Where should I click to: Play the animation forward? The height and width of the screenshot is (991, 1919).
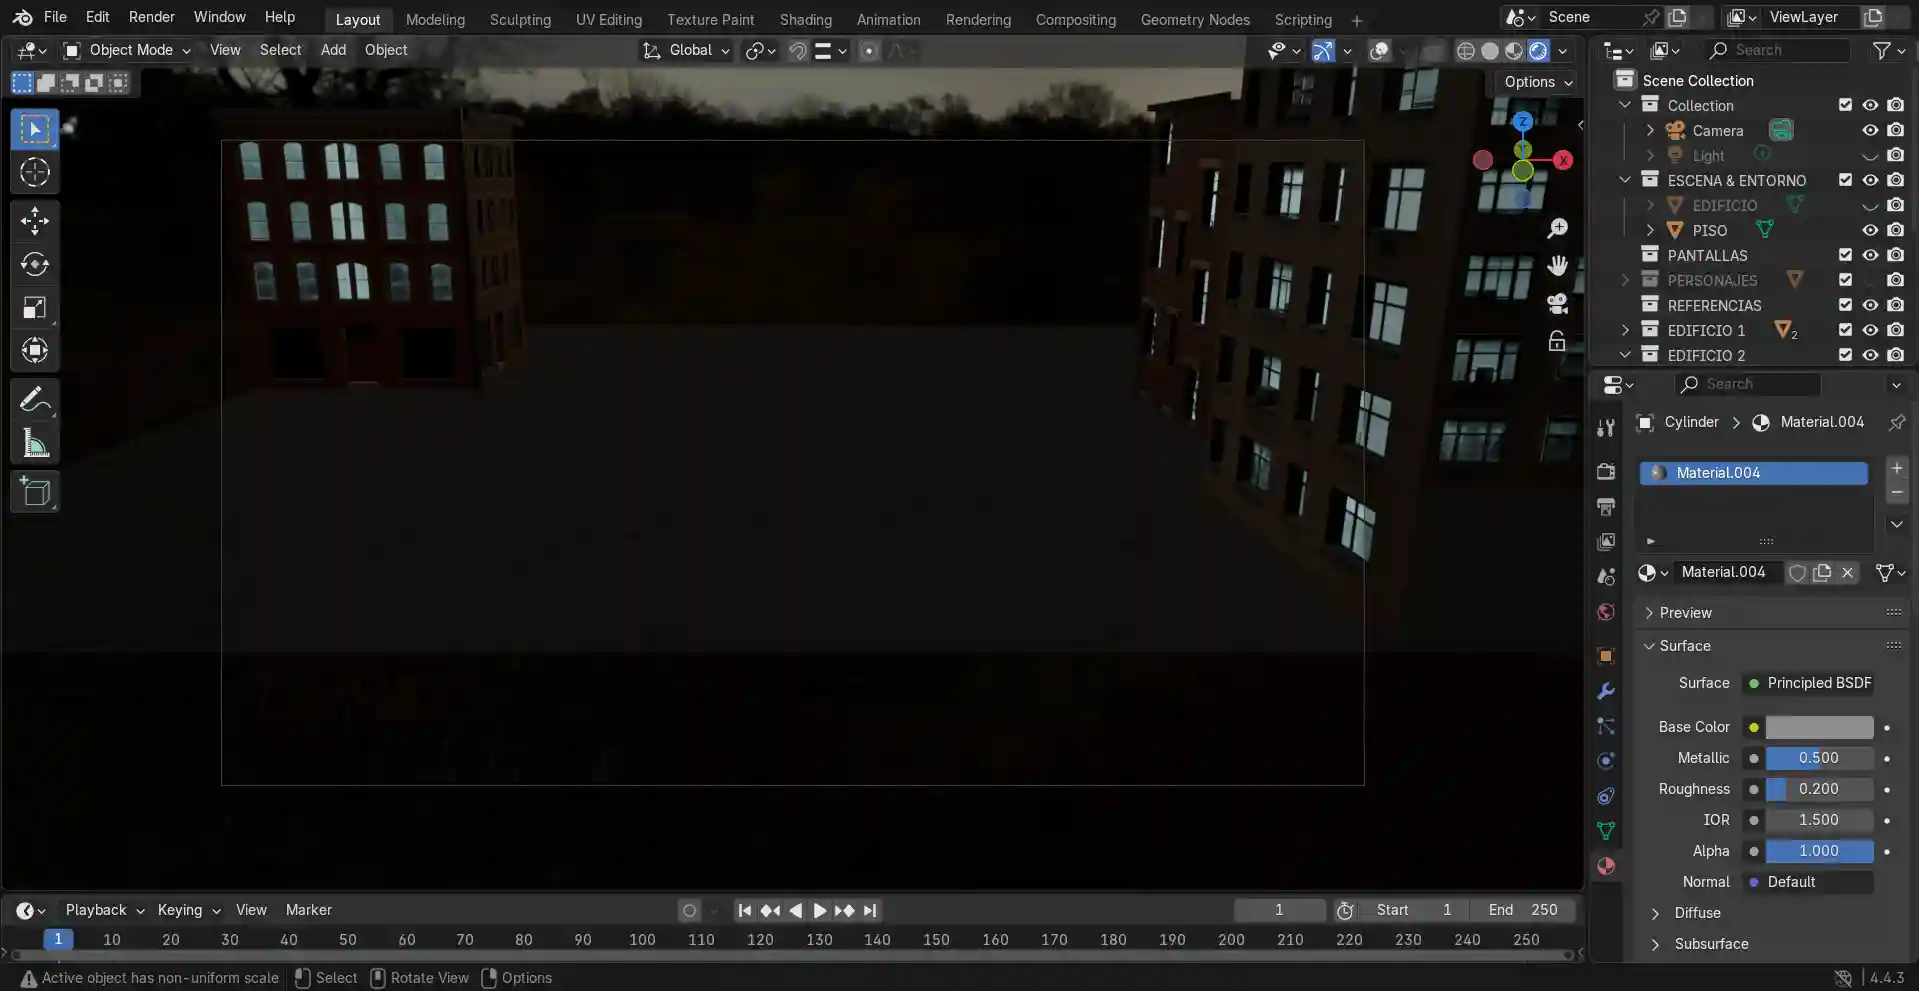click(820, 910)
